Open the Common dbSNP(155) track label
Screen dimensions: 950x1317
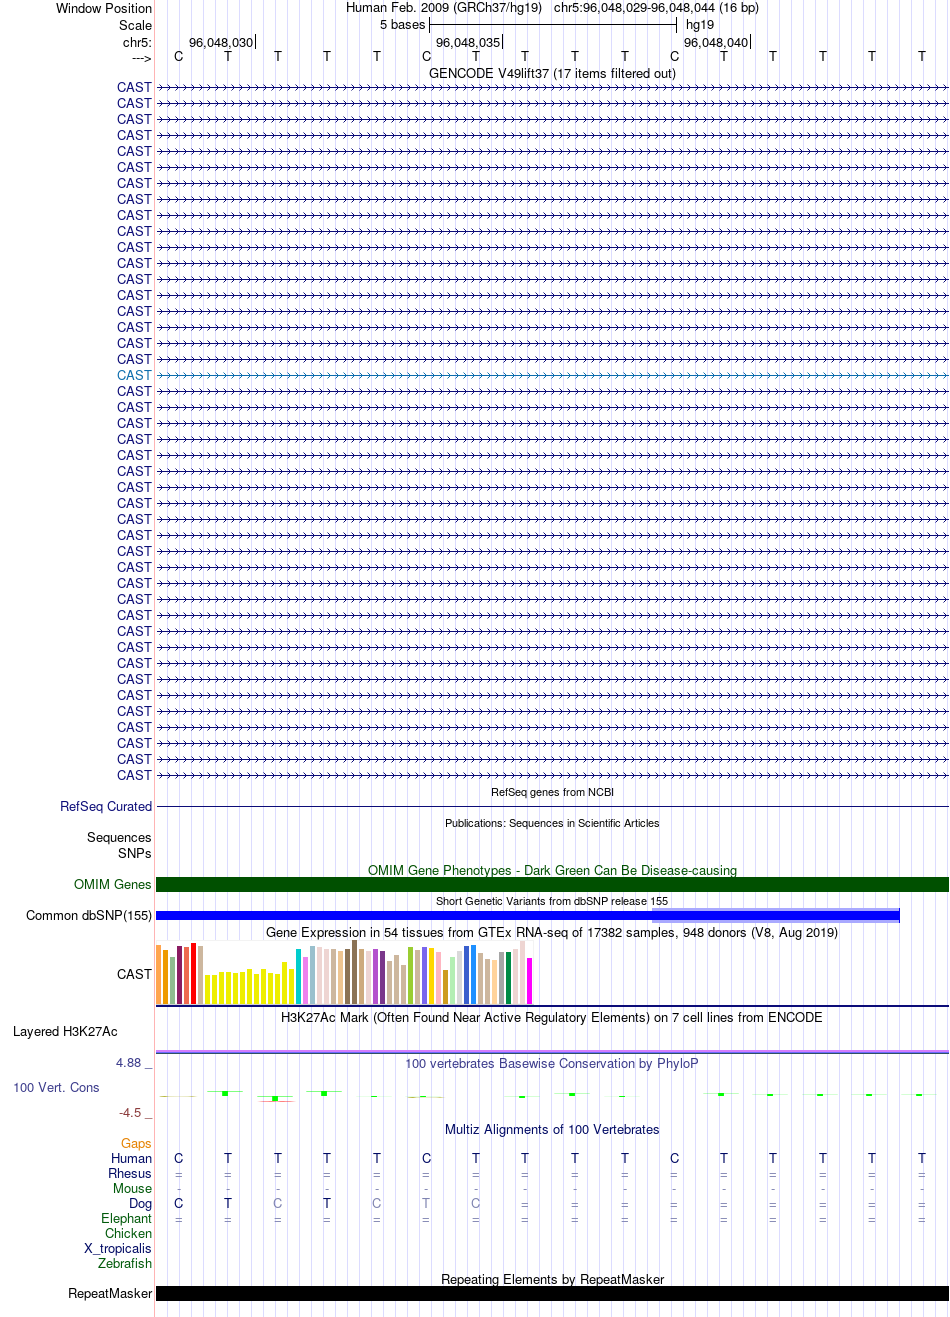[89, 915]
